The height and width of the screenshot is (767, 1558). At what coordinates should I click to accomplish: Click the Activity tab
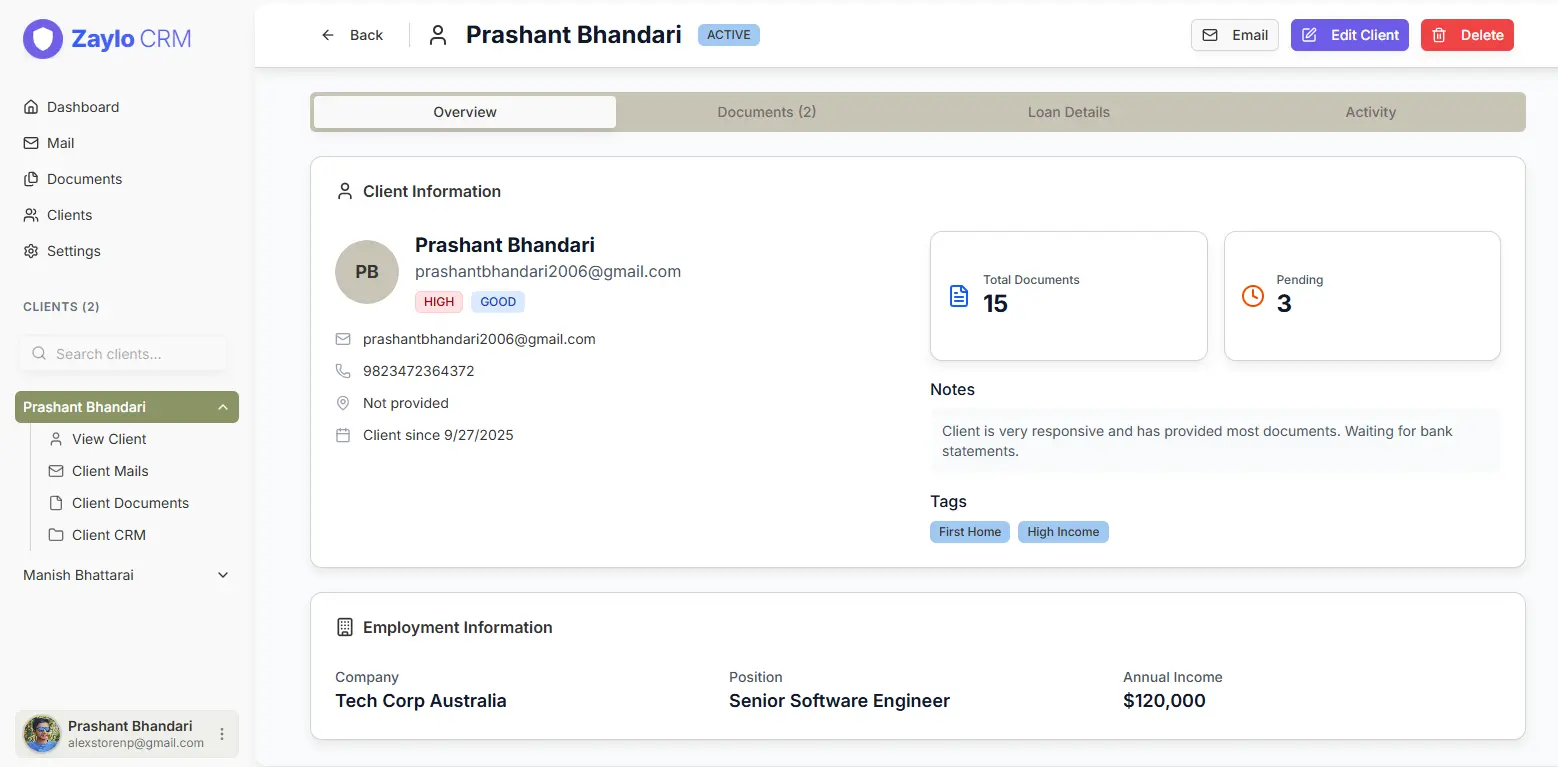click(1370, 111)
